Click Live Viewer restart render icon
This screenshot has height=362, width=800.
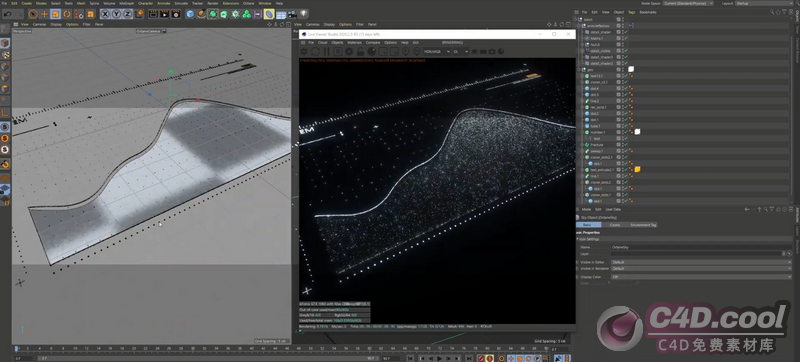[315, 51]
